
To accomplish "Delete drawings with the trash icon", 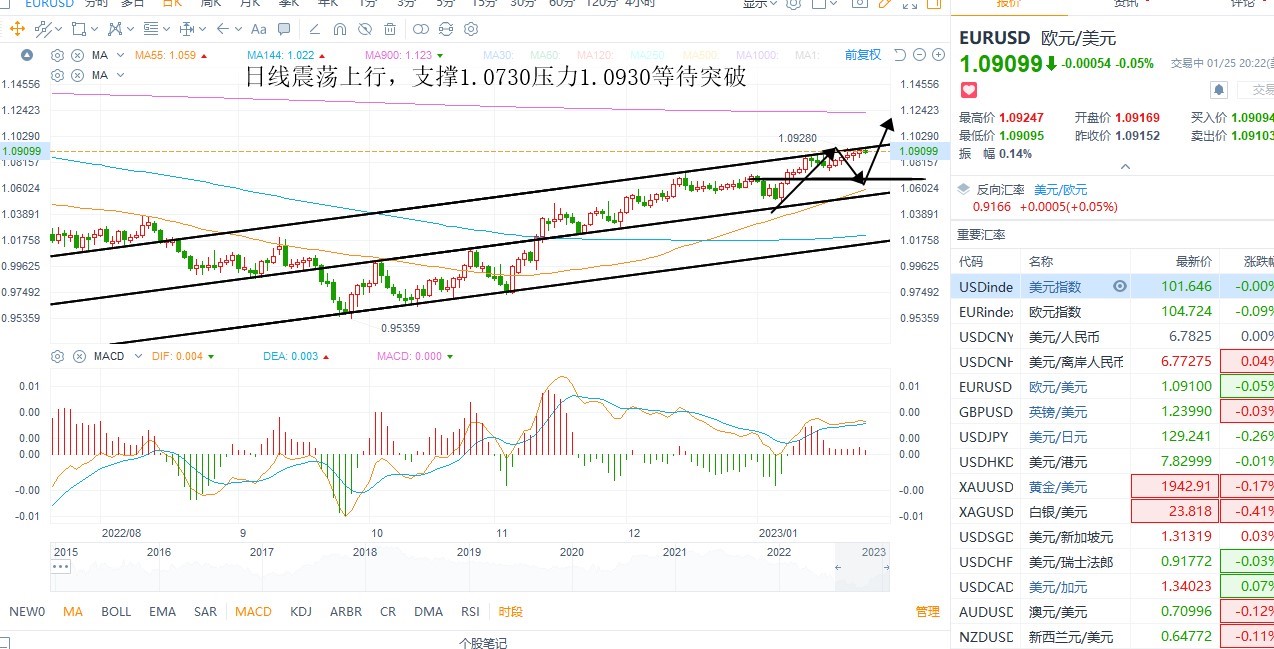I will tap(390, 29).
